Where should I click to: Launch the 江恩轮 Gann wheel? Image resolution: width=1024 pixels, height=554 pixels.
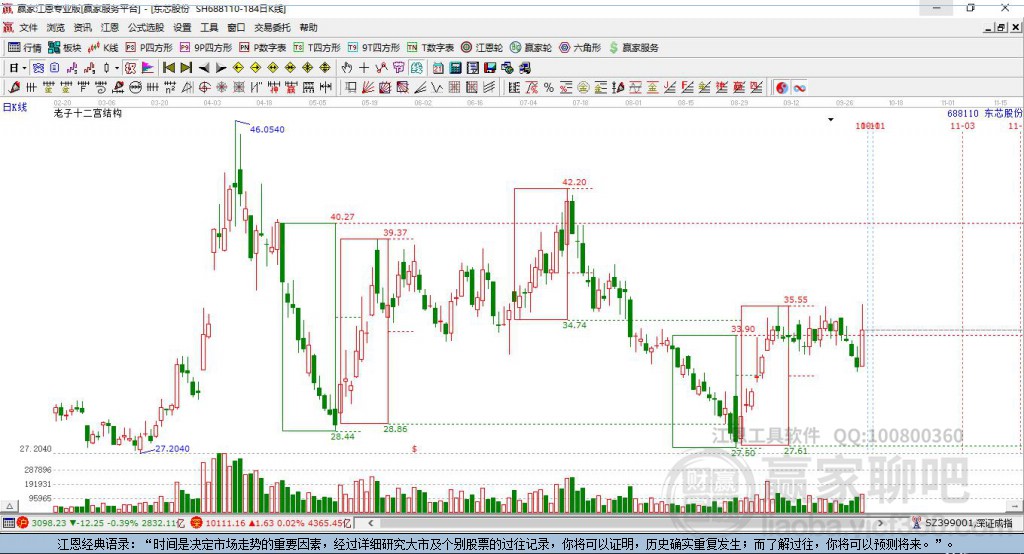(482, 48)
